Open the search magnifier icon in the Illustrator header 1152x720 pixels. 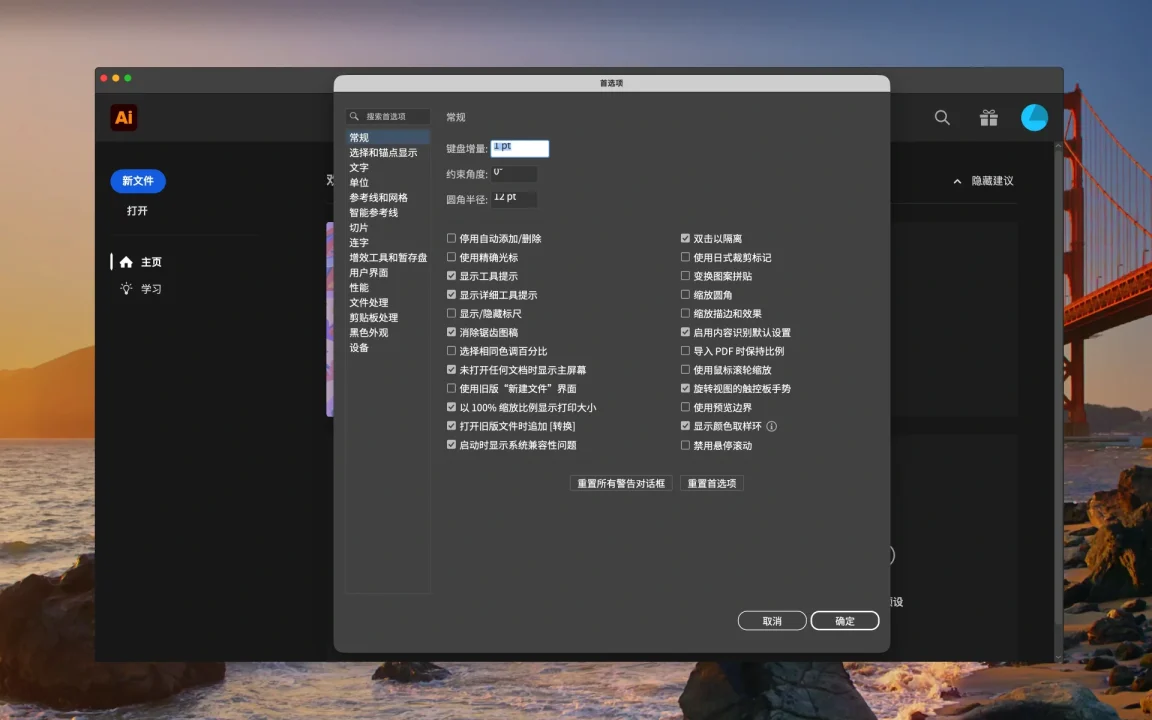942,118
